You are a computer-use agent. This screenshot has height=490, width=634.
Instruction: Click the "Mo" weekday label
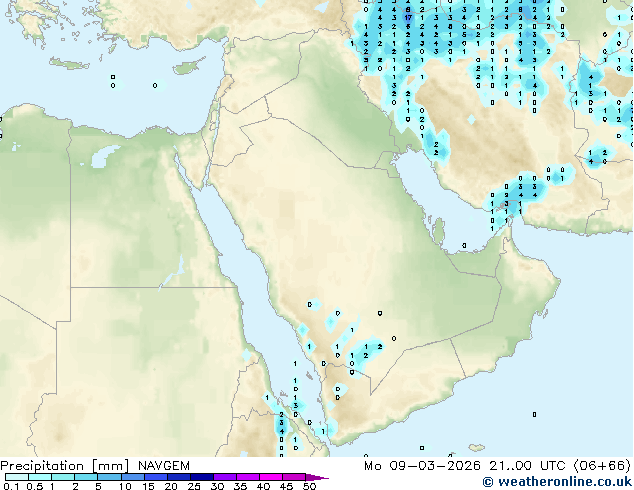tap(372, 466)
